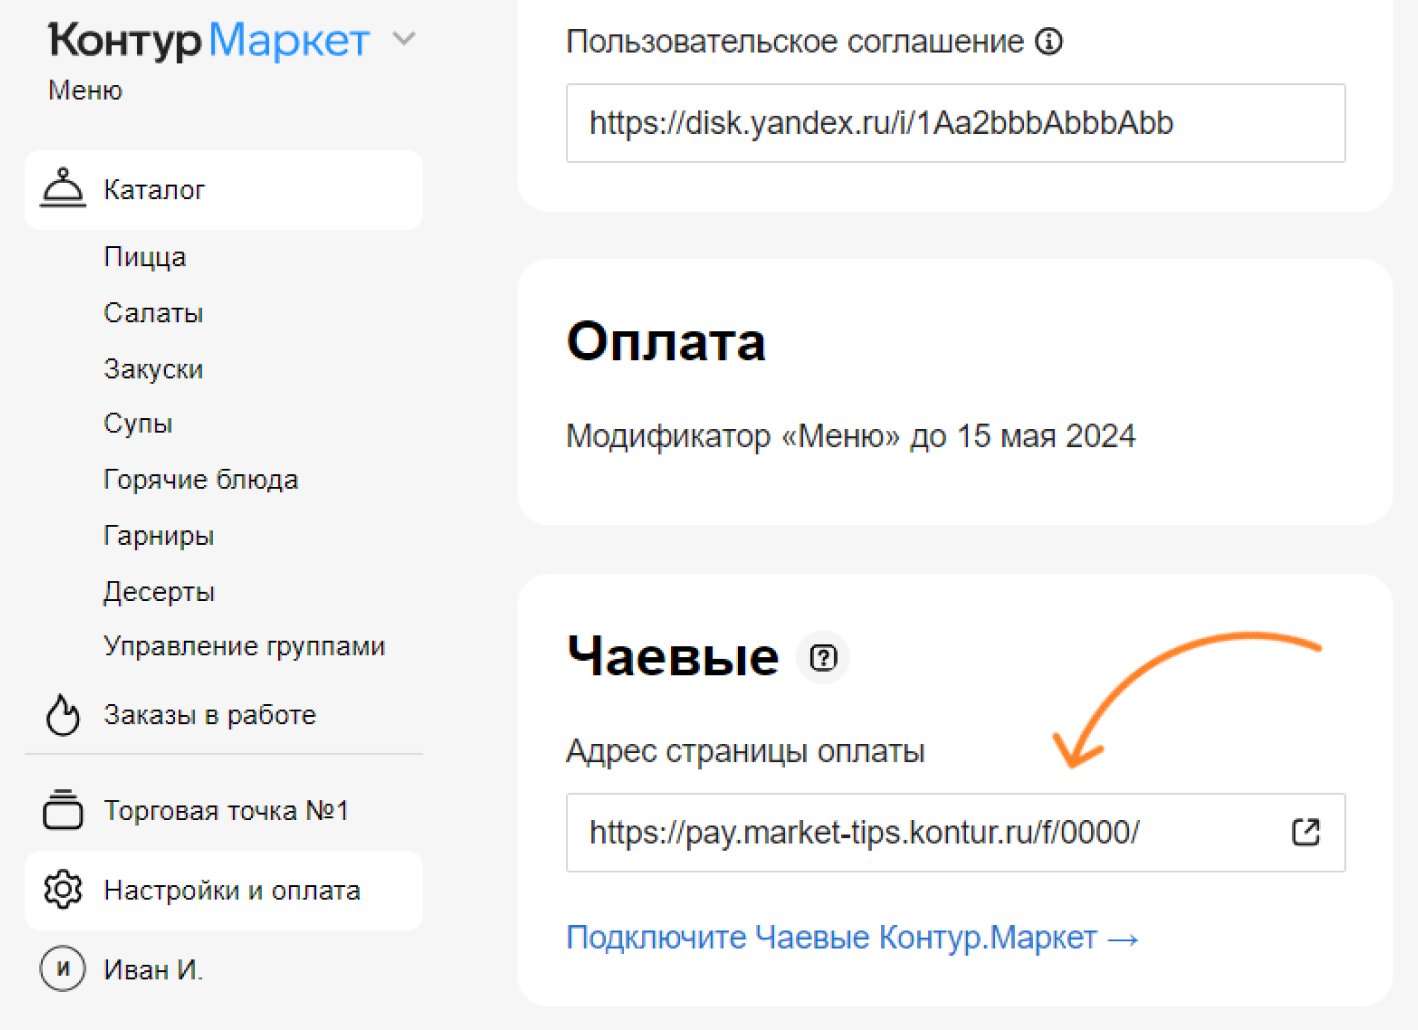This screenshot has width=1418, height=1030.
Task: Click the tips payment page address field
Action: pos(920,833)
